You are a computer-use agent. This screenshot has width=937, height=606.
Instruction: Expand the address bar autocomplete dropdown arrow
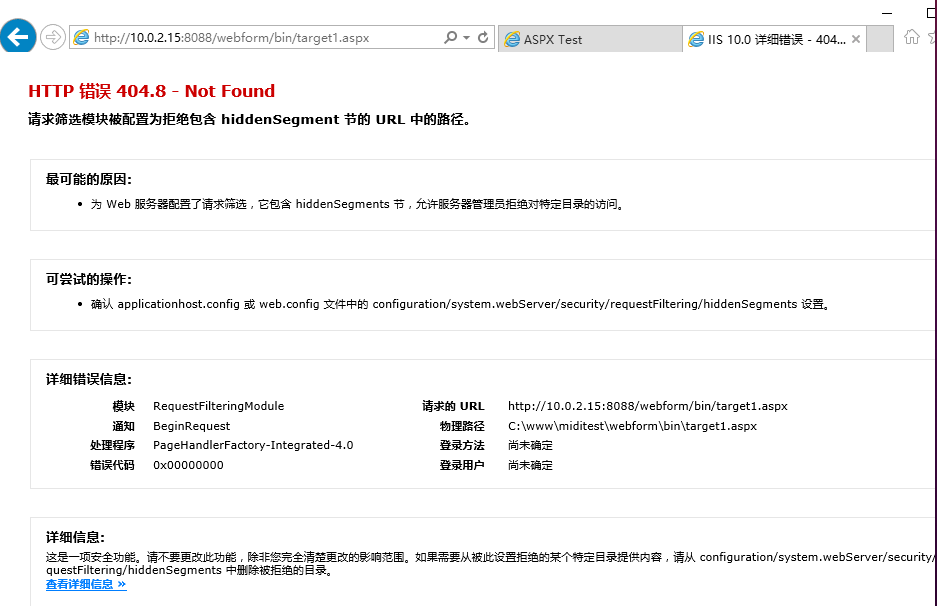(467, 38)
